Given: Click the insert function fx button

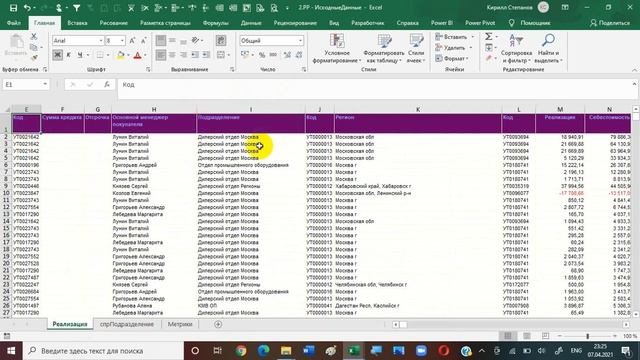Looking at the screenshot, I should 107,84.
